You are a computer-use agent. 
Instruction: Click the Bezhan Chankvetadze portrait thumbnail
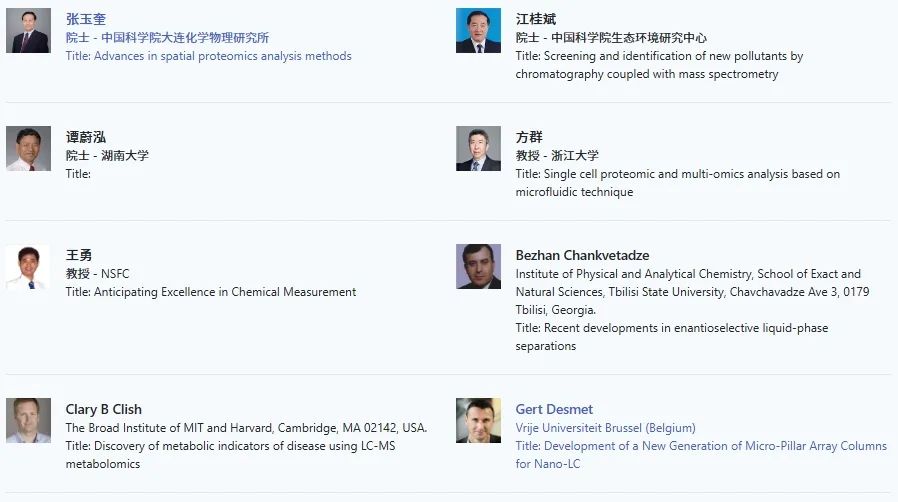coord(478,267)
